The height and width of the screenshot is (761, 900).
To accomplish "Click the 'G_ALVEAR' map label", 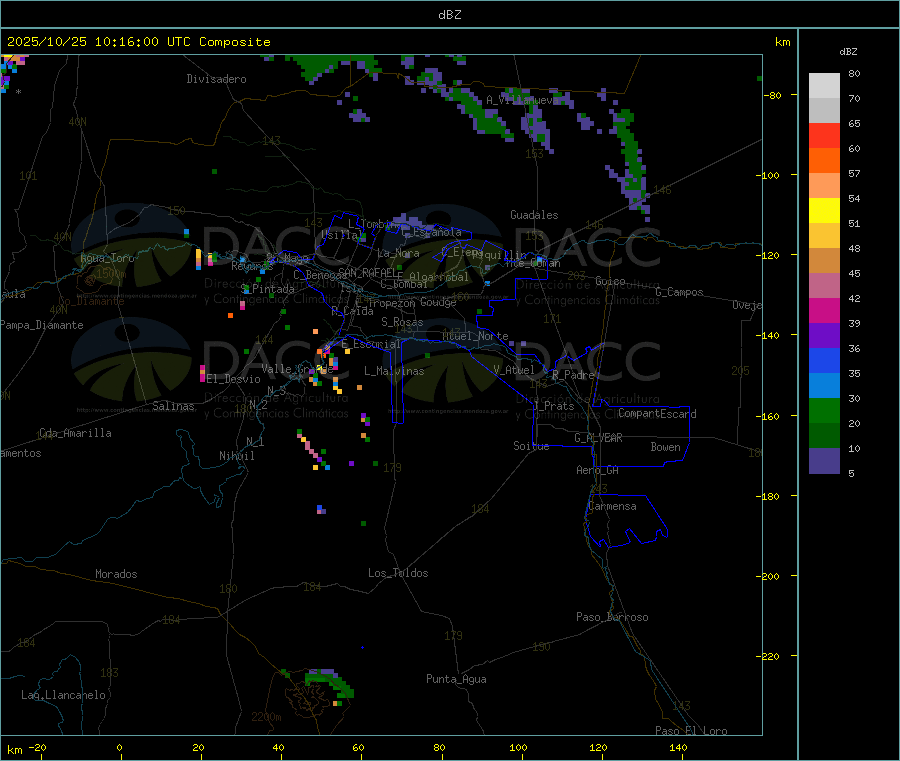I will click(598, 437).
